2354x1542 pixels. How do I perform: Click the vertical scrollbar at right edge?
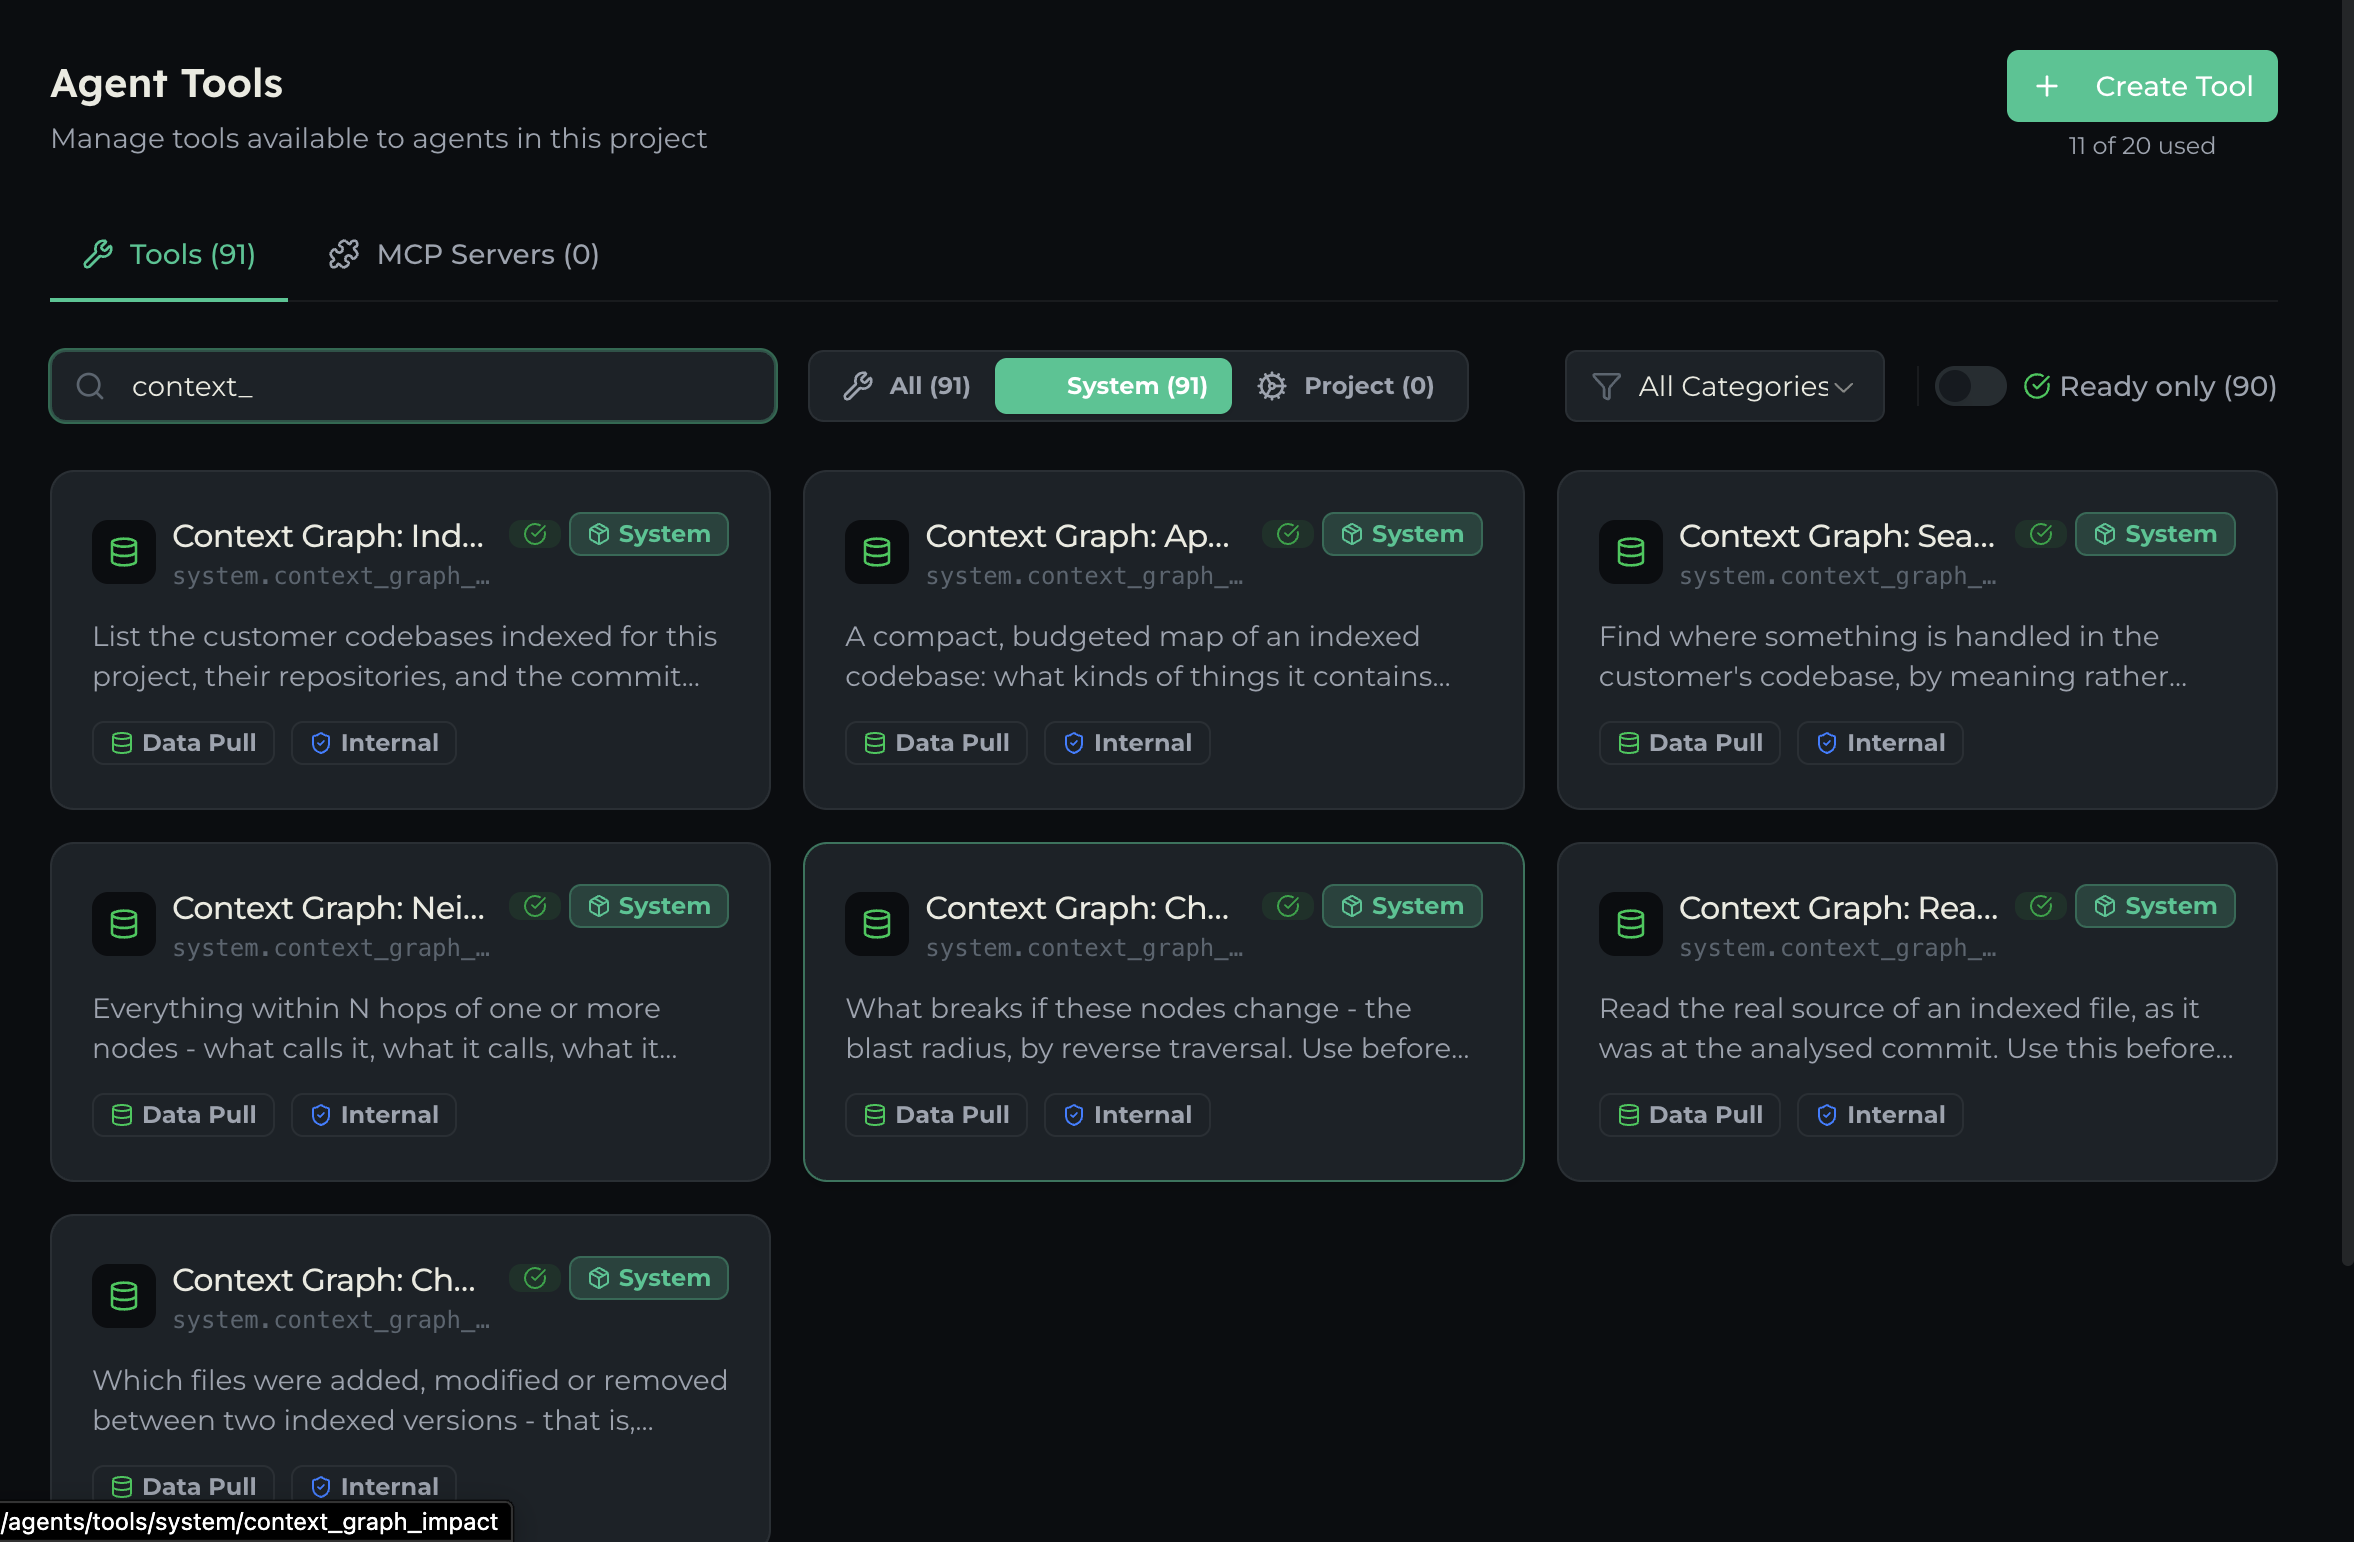[x=2347, y=632]
